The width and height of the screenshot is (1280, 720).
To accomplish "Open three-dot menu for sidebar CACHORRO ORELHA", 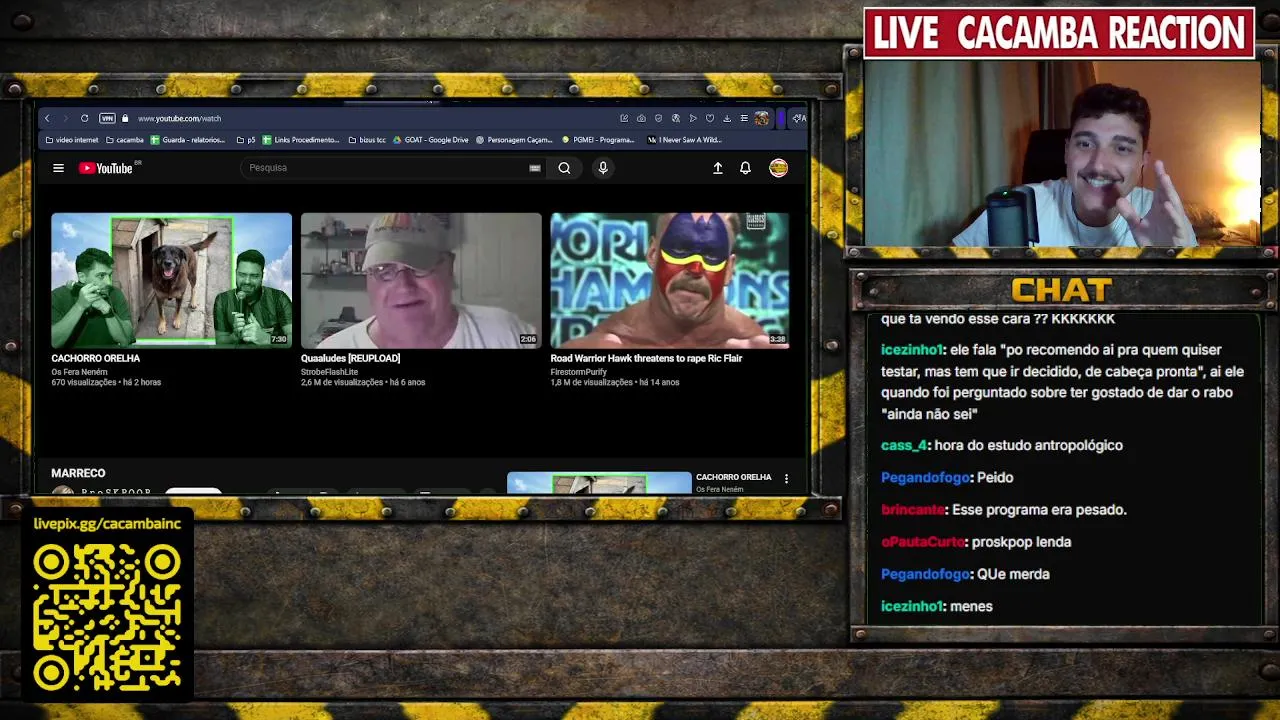I will (786, 479).
